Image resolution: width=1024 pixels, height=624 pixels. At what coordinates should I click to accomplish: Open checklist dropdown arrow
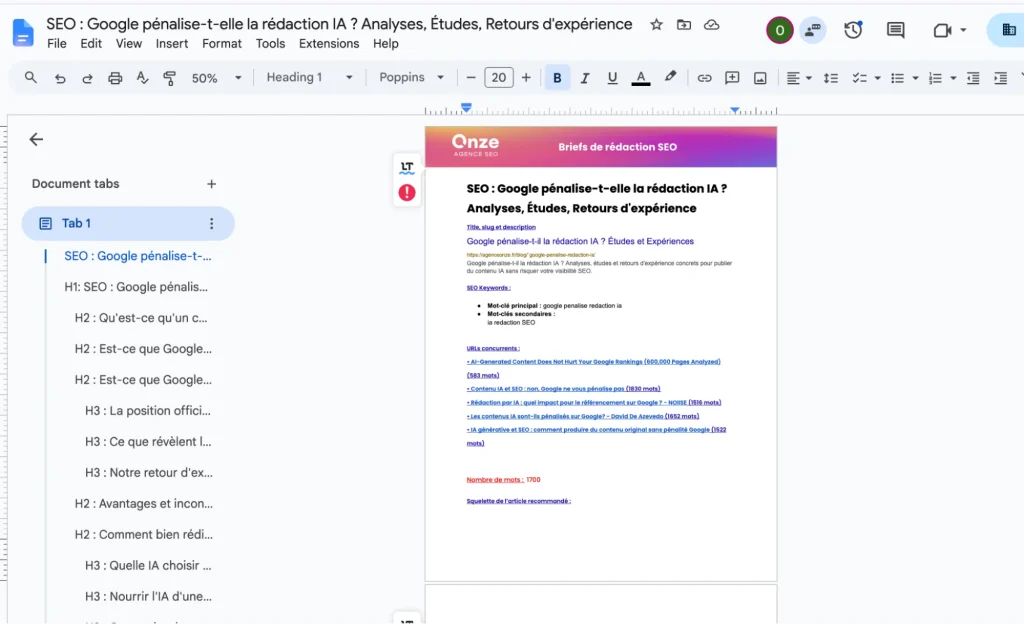878,78
